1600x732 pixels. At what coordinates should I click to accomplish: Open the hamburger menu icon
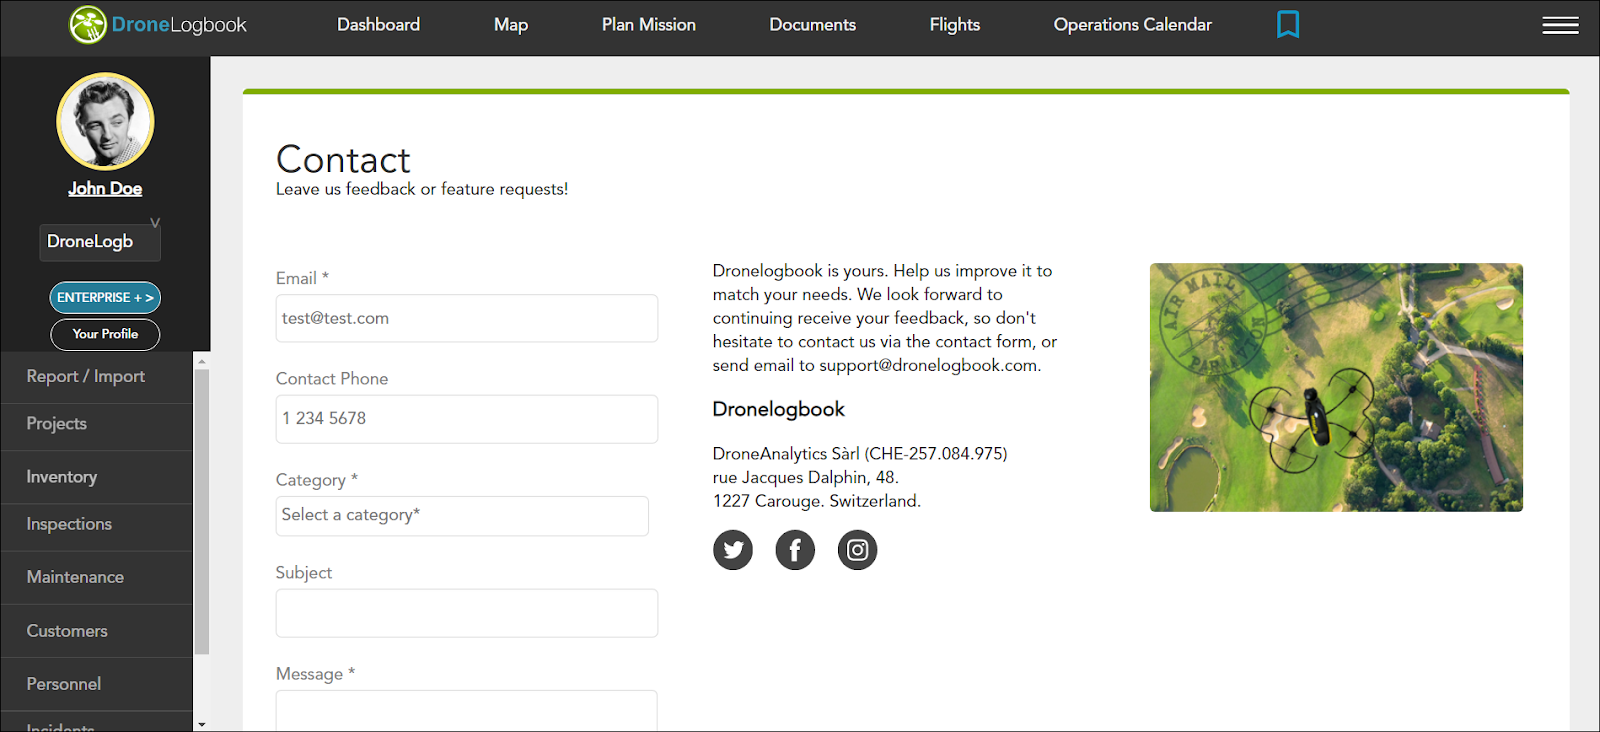tap(1560, 25)
